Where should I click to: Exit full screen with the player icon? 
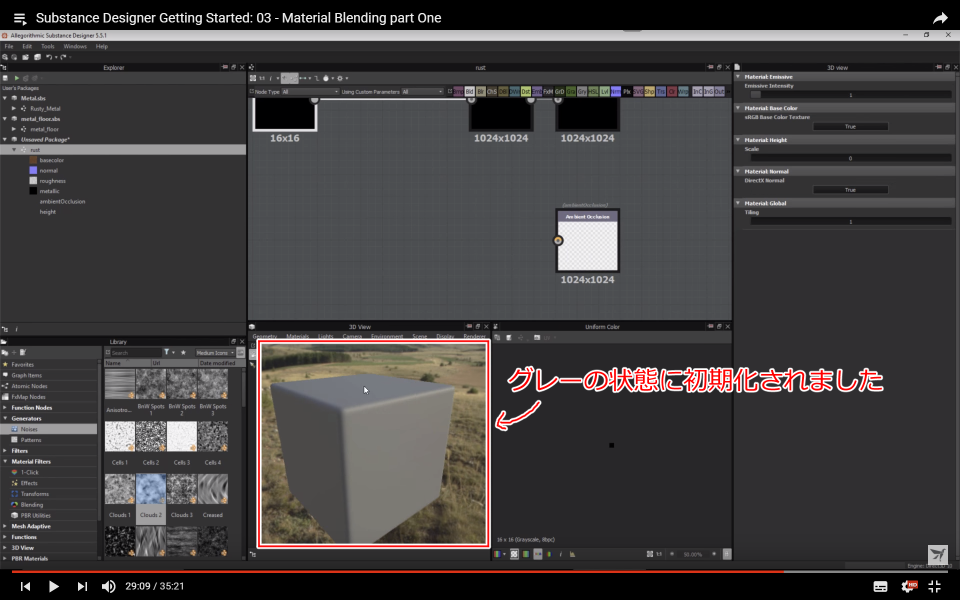click(935, 586)
